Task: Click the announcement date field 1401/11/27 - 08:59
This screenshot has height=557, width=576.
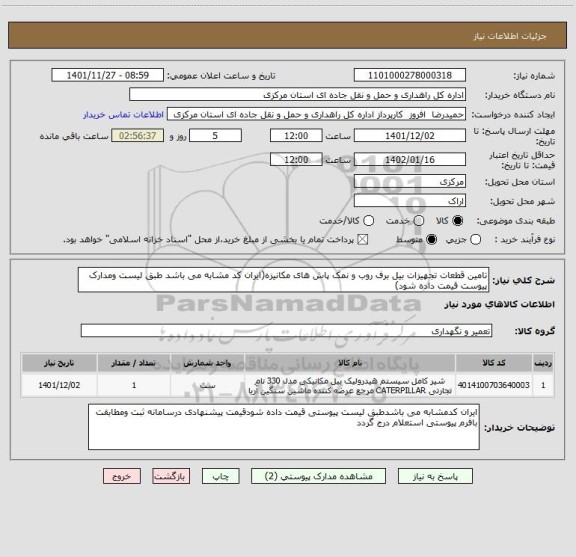Action: point(108,75)
